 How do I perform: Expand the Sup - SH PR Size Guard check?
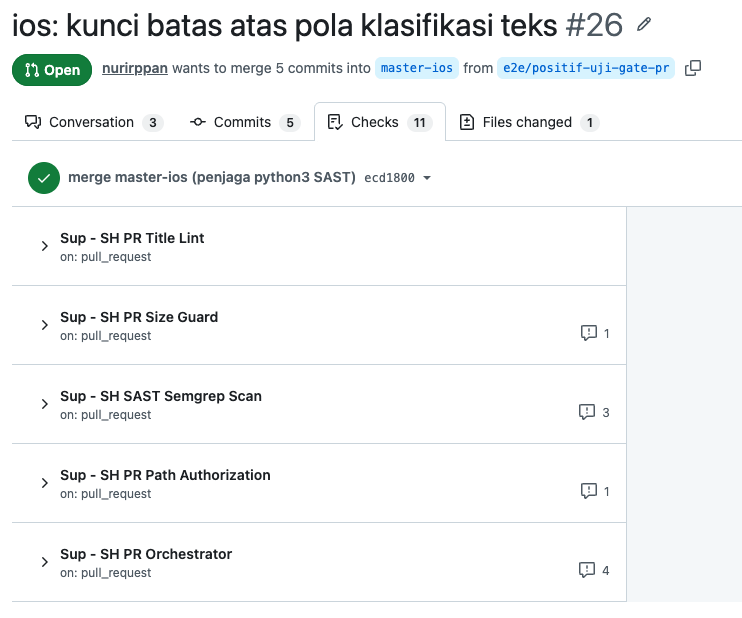pos(44,325)
